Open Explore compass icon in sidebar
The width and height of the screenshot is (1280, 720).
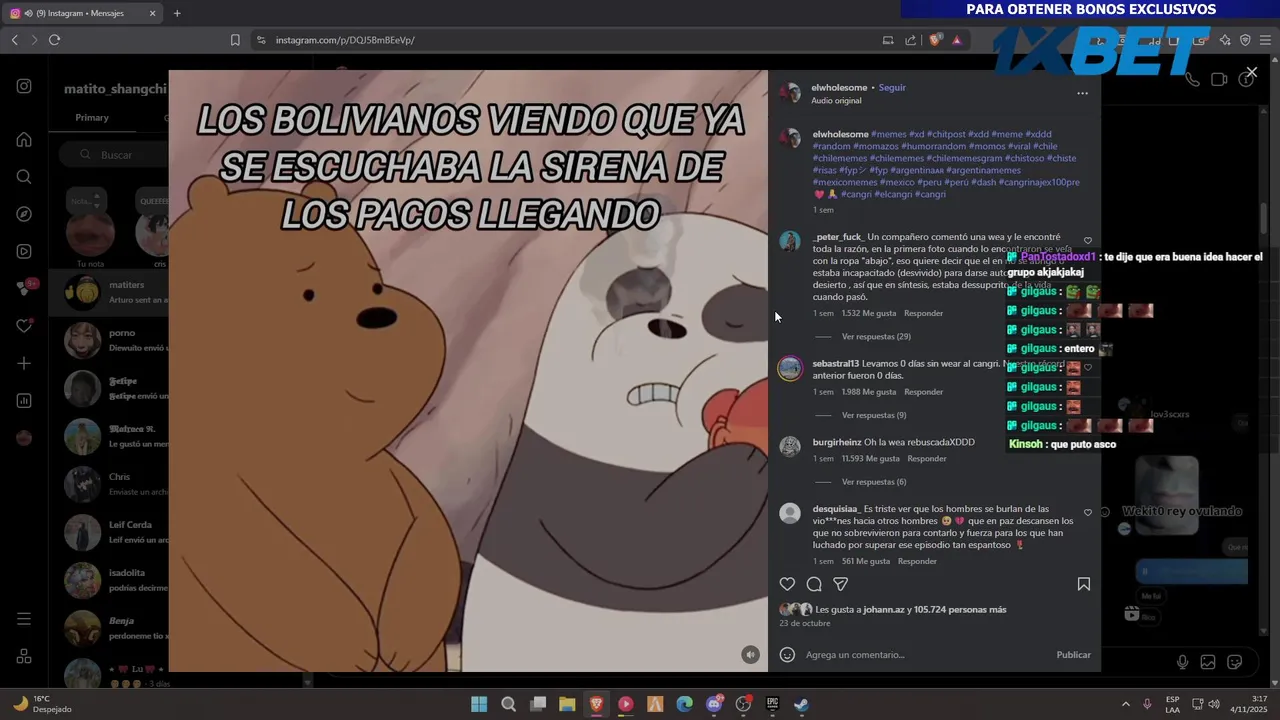(24, 214)
